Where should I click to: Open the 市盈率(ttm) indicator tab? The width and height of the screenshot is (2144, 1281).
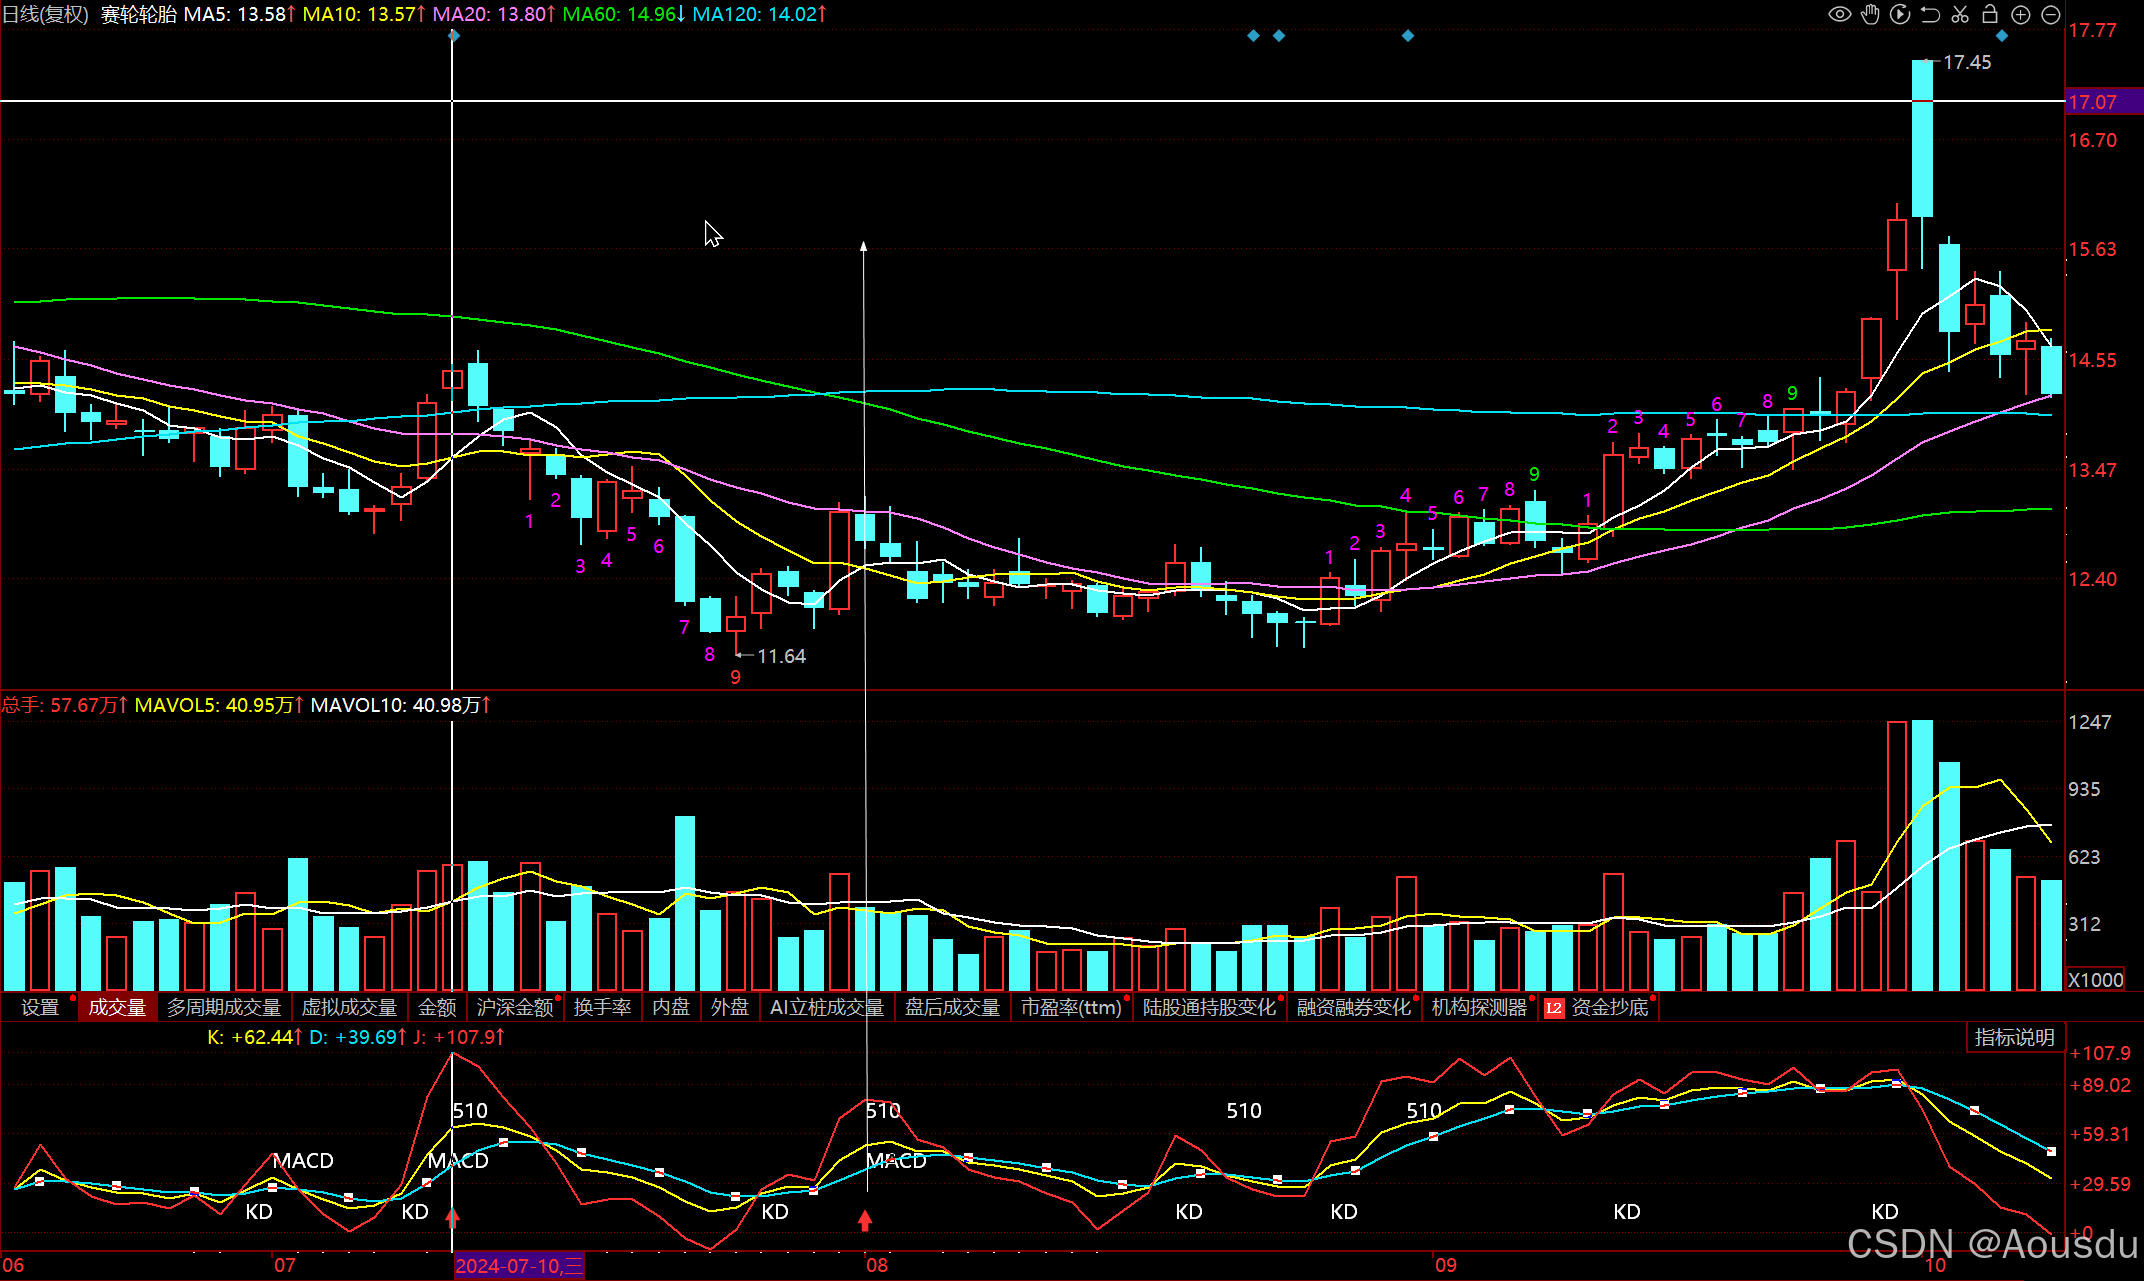[x=1071, y=1007]
